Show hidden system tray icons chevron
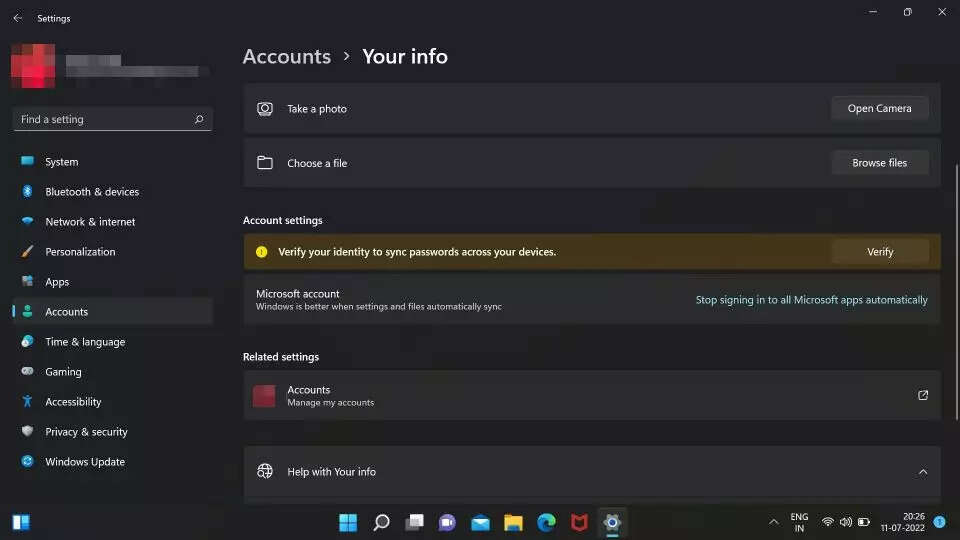The height and width of the screenshot is (540, 960). [x=773, y=522]
